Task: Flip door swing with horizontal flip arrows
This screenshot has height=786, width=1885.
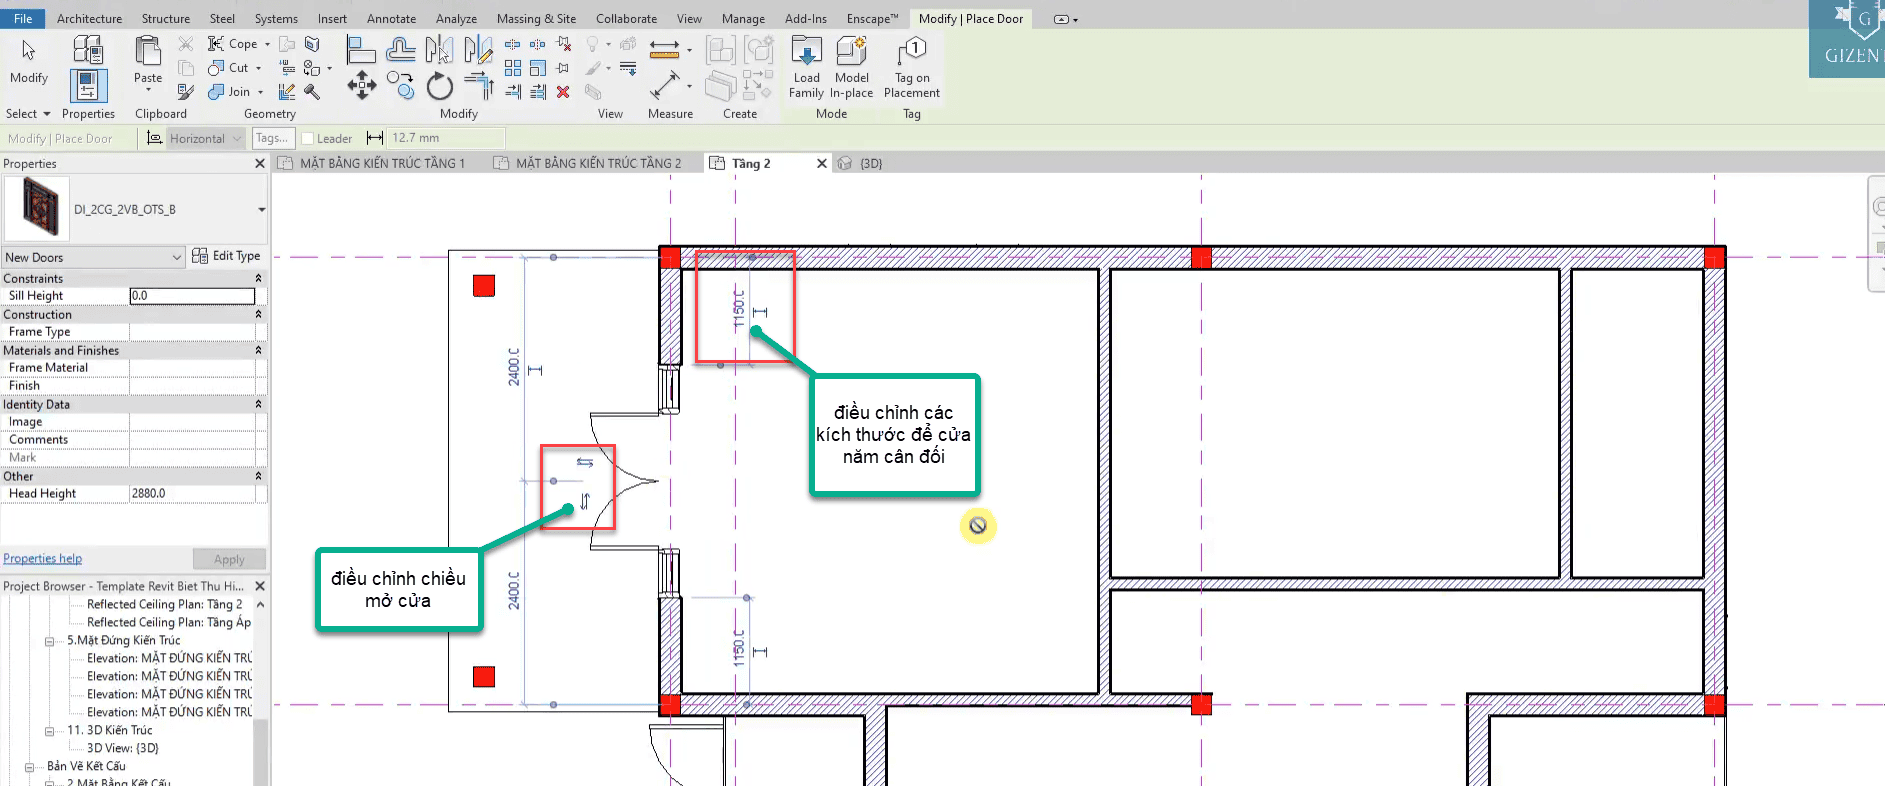Action: coord(585,462)
